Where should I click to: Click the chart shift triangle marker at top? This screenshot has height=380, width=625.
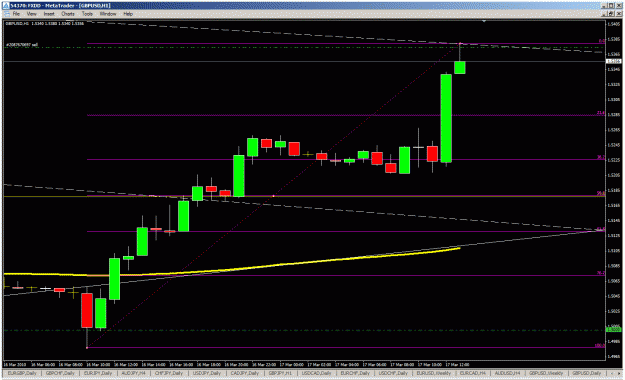pos(484,21)
